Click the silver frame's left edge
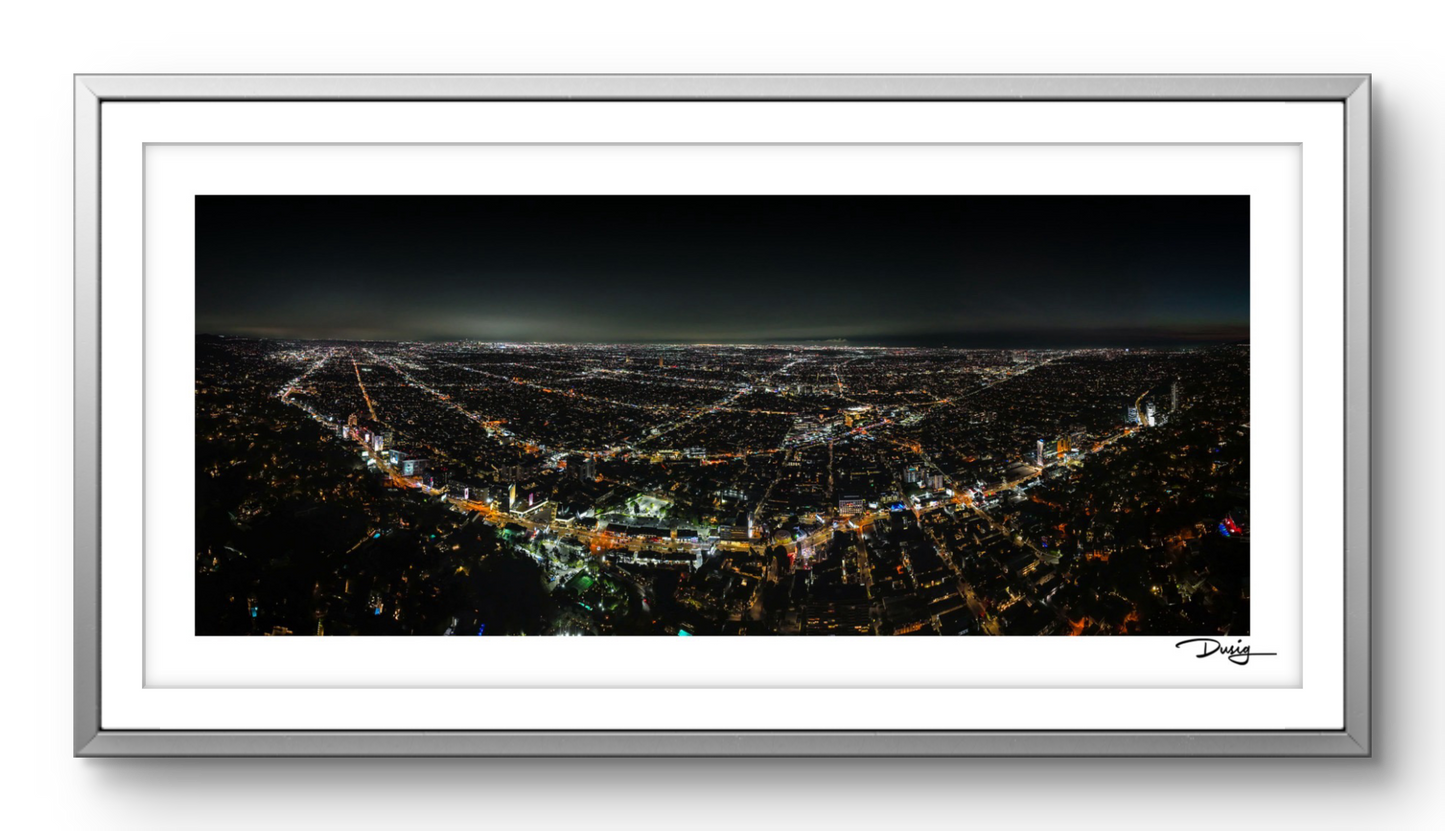This screenshot has height=831, width=1445. coord(86,415)
